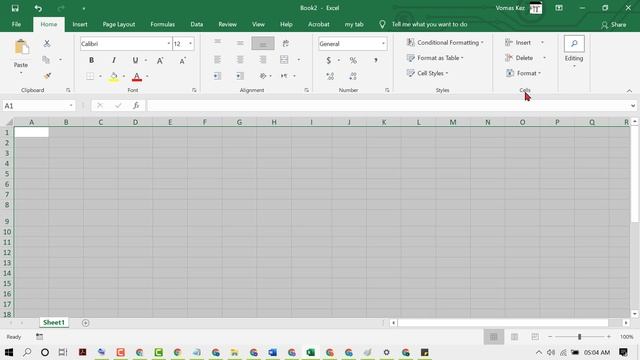Screen dimensions: 640x360
Task: Click the Wrap Text icon
Action: (x=286, y=43)
